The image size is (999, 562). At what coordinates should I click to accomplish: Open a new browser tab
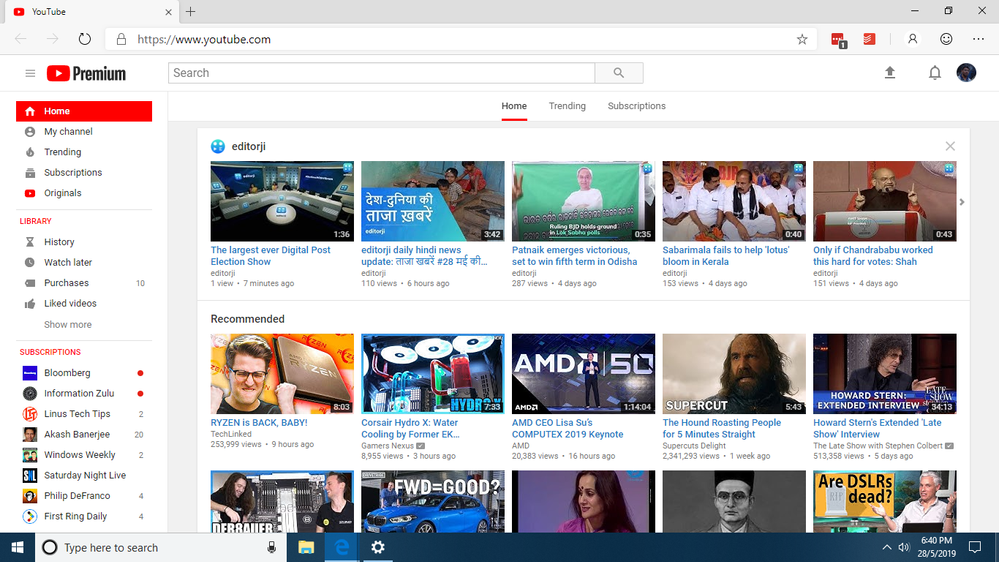coord(190,11)
